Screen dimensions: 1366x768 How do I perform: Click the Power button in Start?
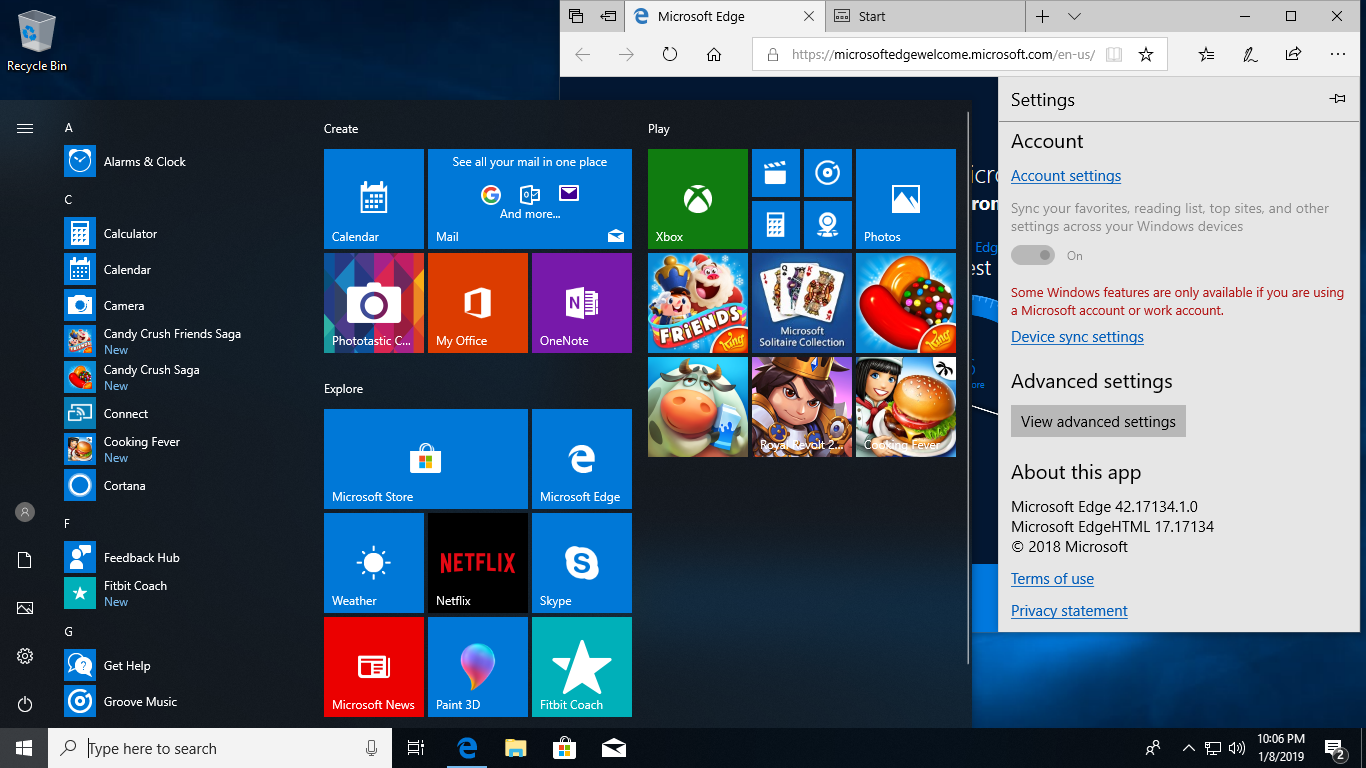click(x=25, y=704)
